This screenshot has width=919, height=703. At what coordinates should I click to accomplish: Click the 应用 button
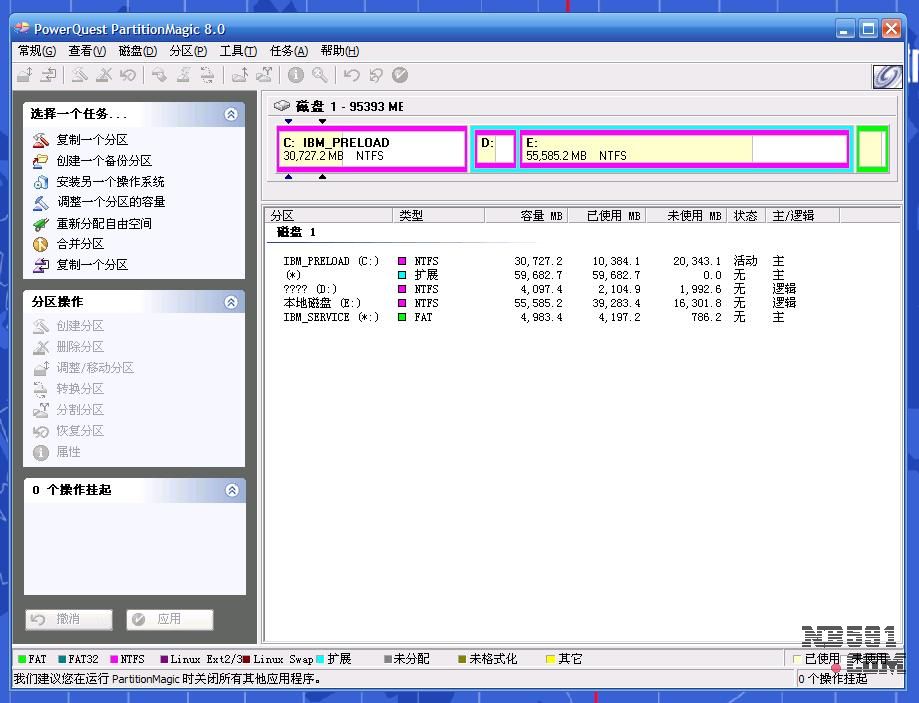tap(169, 619)
